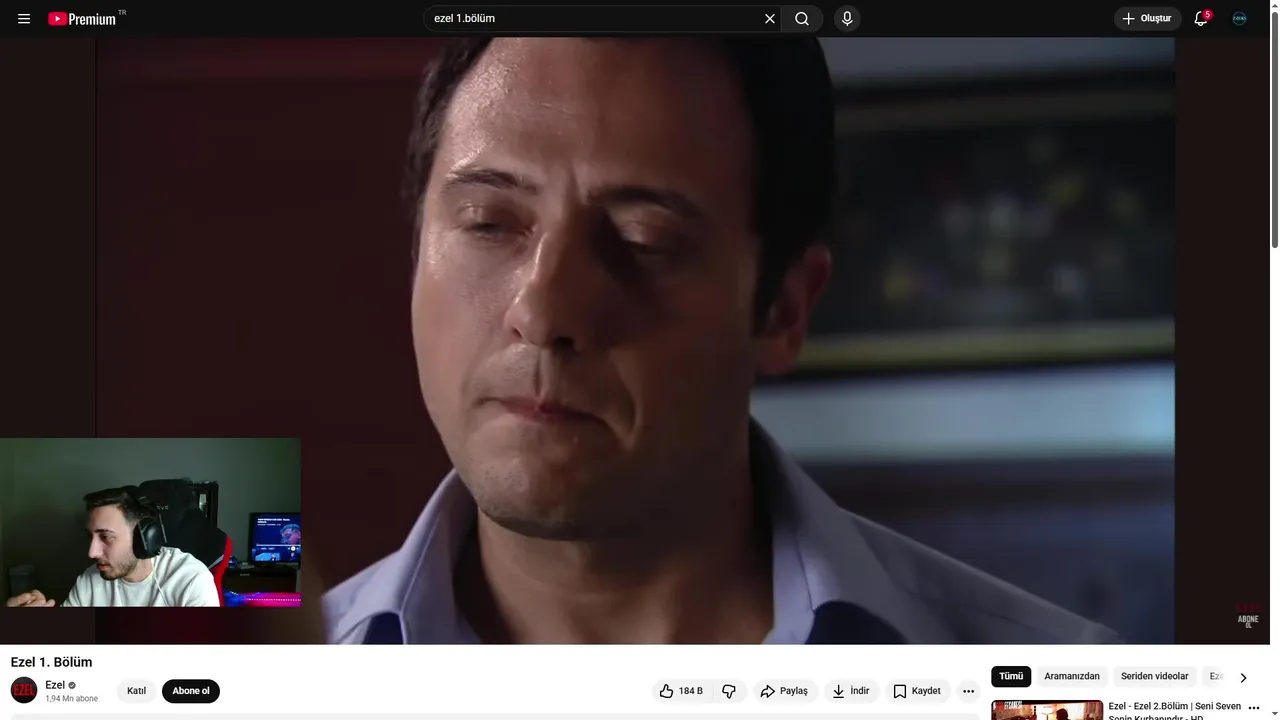Open the Oluştur create button

(1148, 19)
